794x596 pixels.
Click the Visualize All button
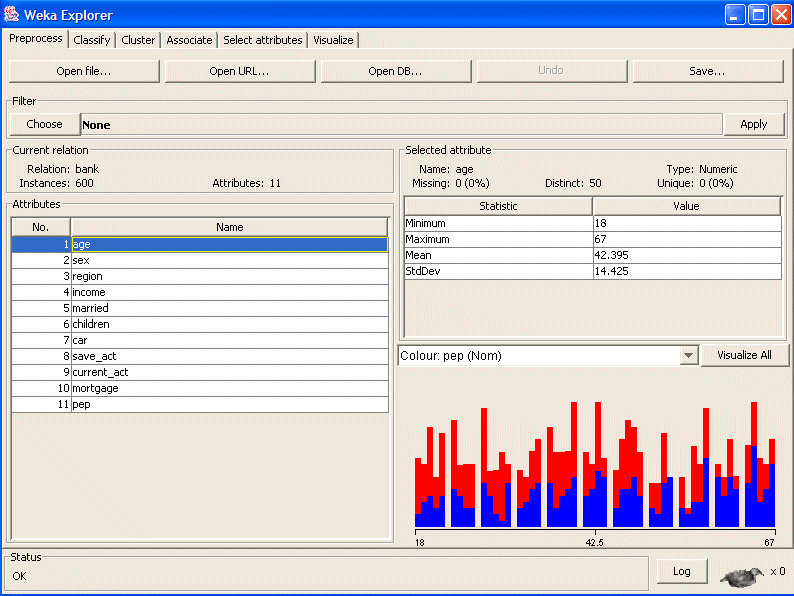click(744, 355)
